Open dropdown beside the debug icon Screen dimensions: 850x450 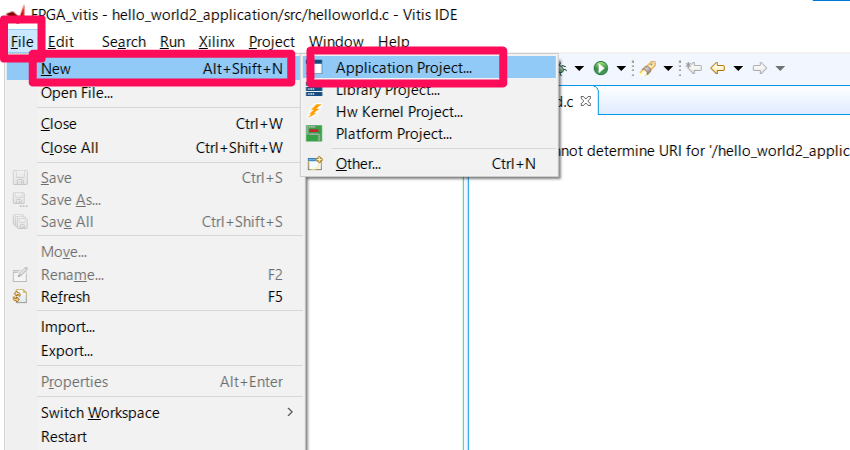click(x=579, y=68)
